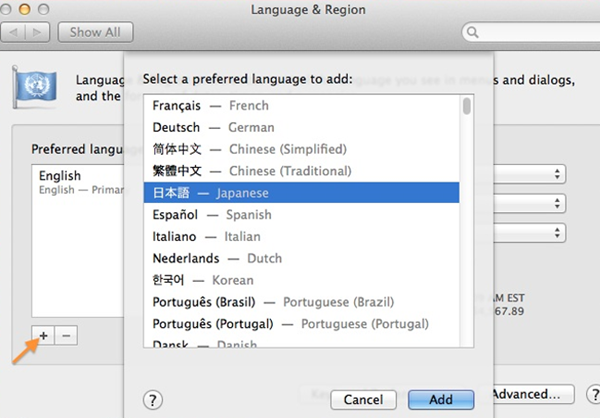Click the language list scrollbar thumb
The height and width of the screenshot is (418, 600).
click(466, 108)
